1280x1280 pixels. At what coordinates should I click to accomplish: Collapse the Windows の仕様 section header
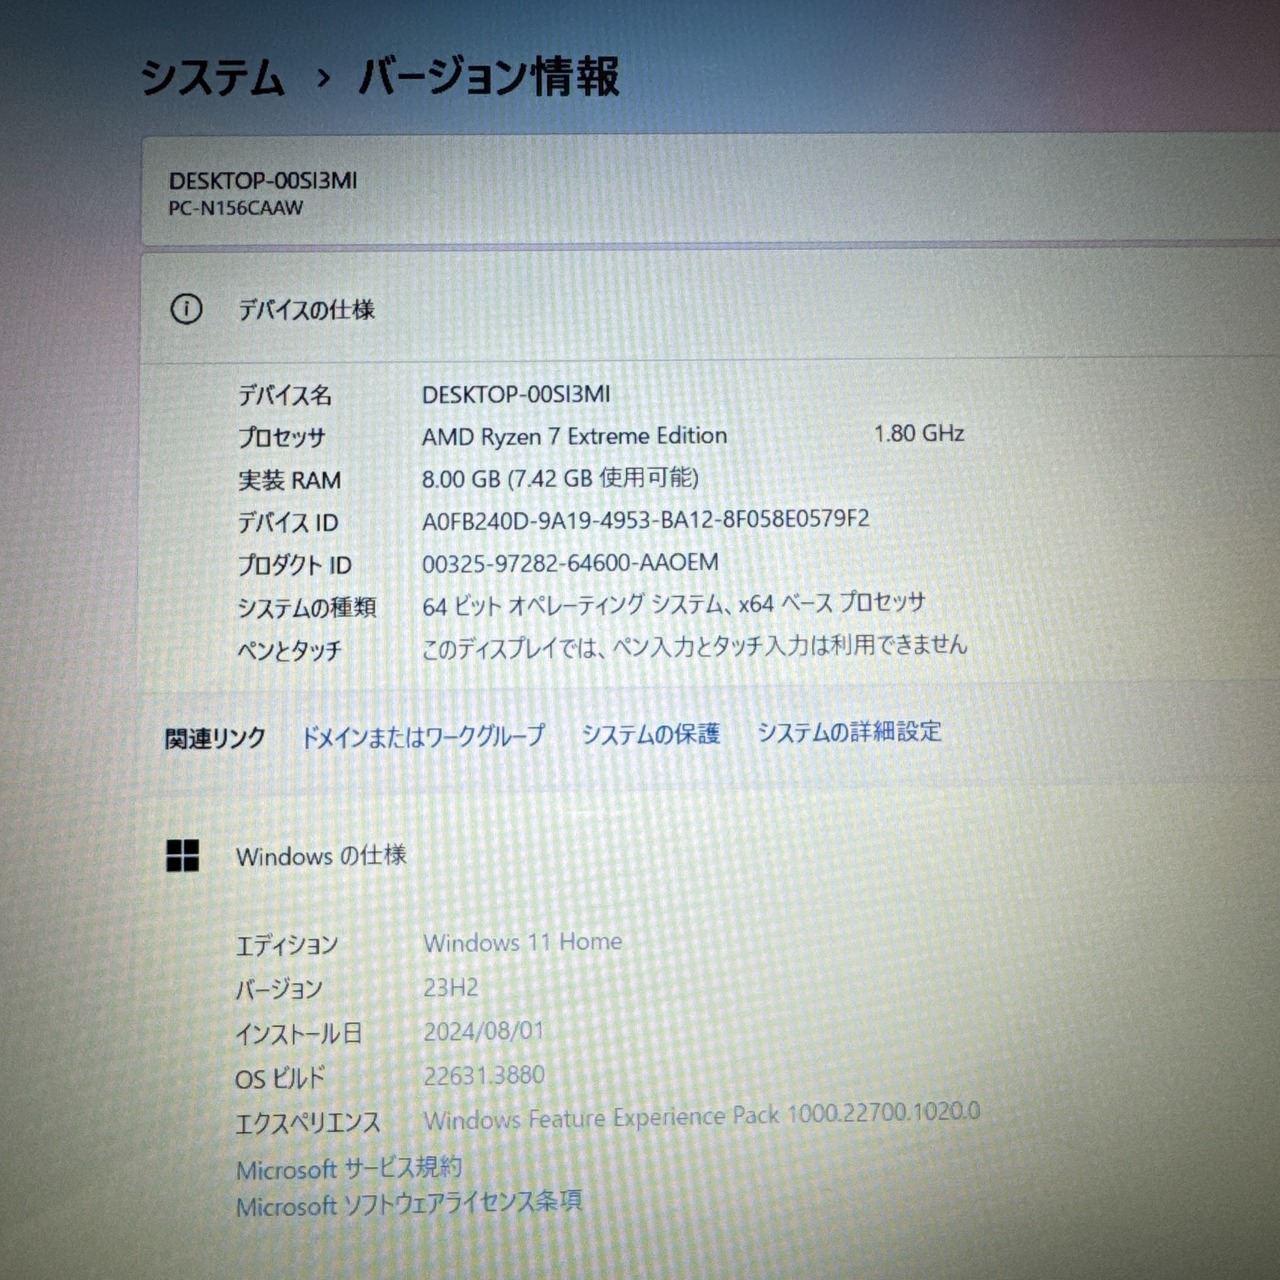(710, 856)
